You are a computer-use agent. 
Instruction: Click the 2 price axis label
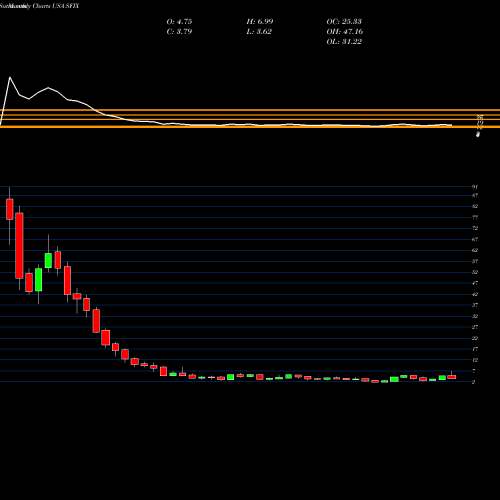pos(473,382)
